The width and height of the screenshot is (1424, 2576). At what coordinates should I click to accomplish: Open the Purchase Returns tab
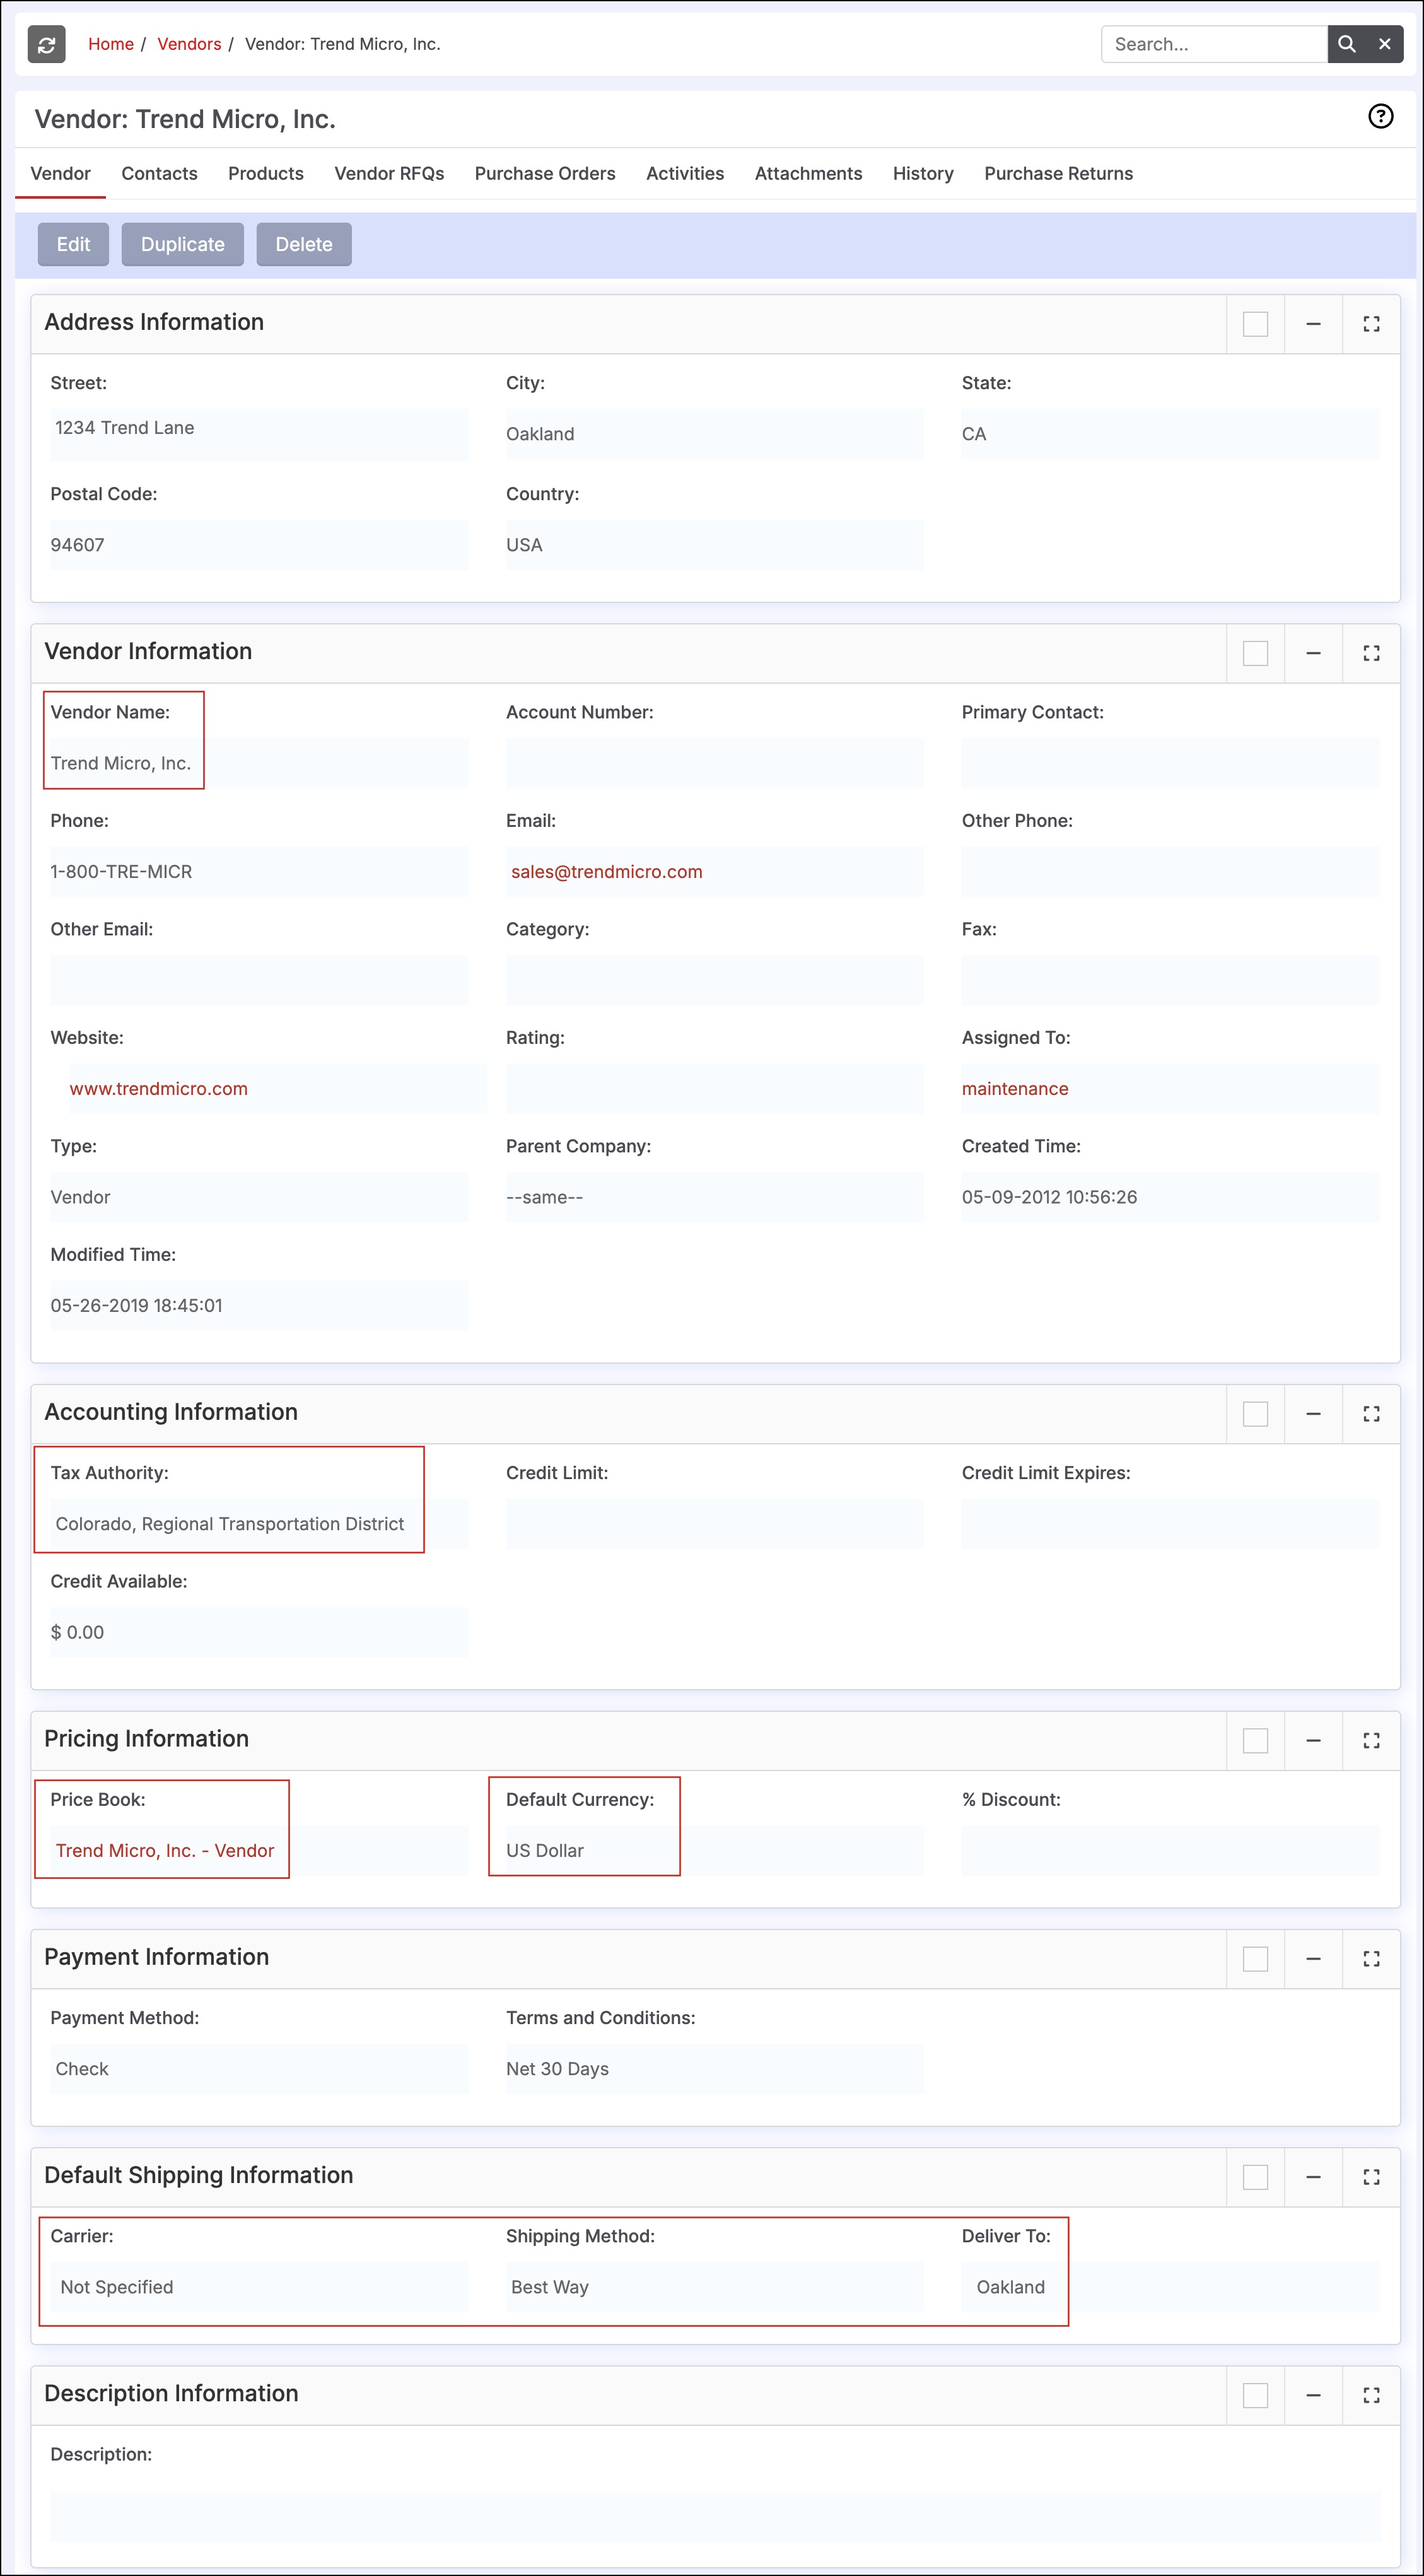click(x=1058, y=173)
